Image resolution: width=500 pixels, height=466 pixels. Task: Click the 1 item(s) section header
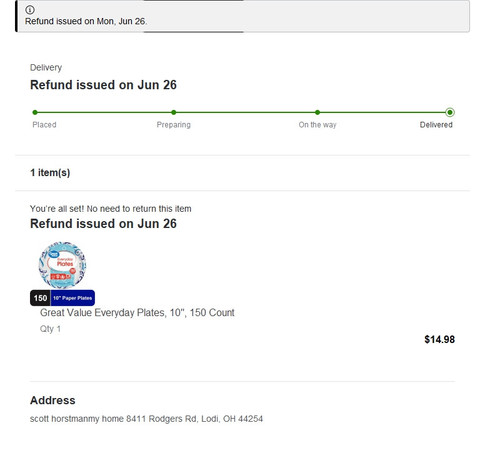pos(50,173)
